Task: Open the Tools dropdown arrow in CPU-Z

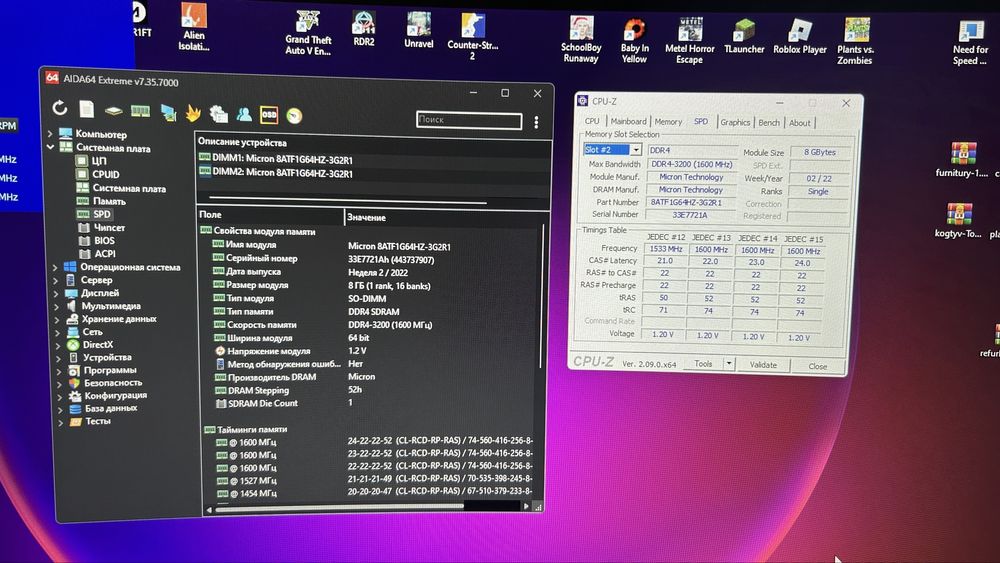Action: 728,363
